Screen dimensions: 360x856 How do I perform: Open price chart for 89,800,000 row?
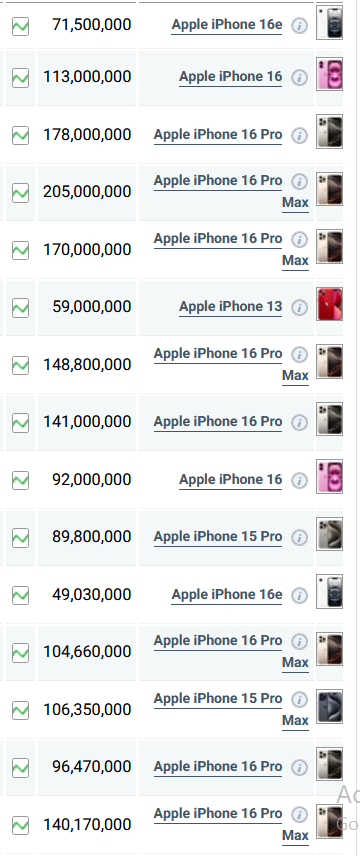pos(20,538)
